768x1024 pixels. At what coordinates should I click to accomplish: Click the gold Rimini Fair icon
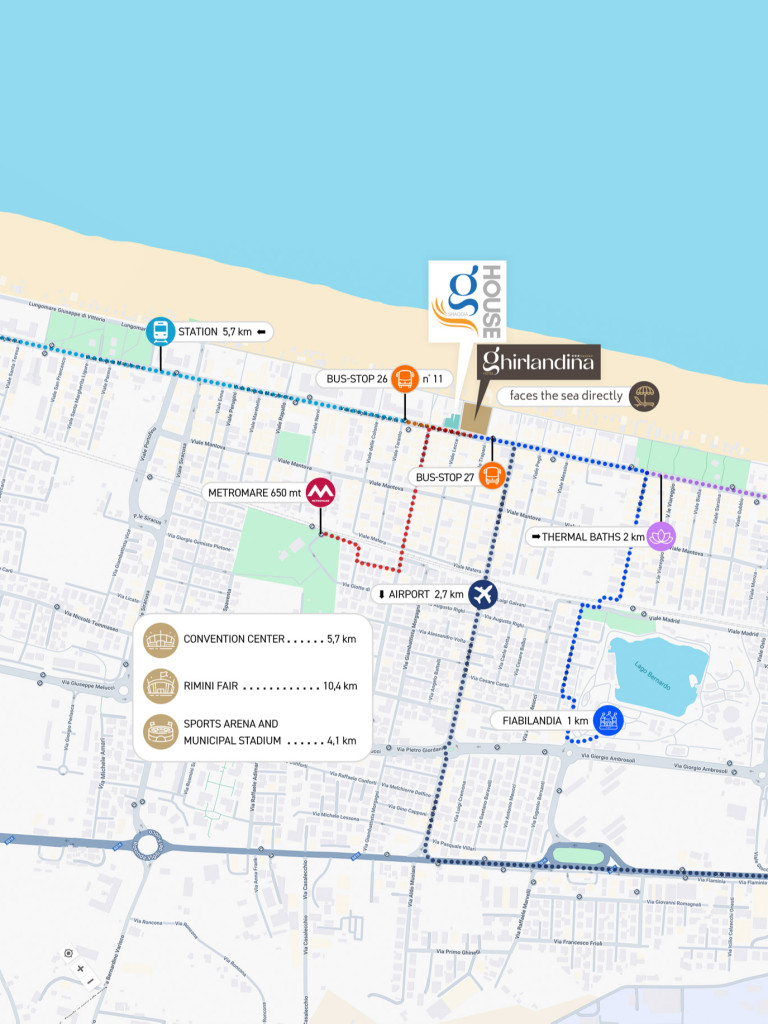[161, 686]
